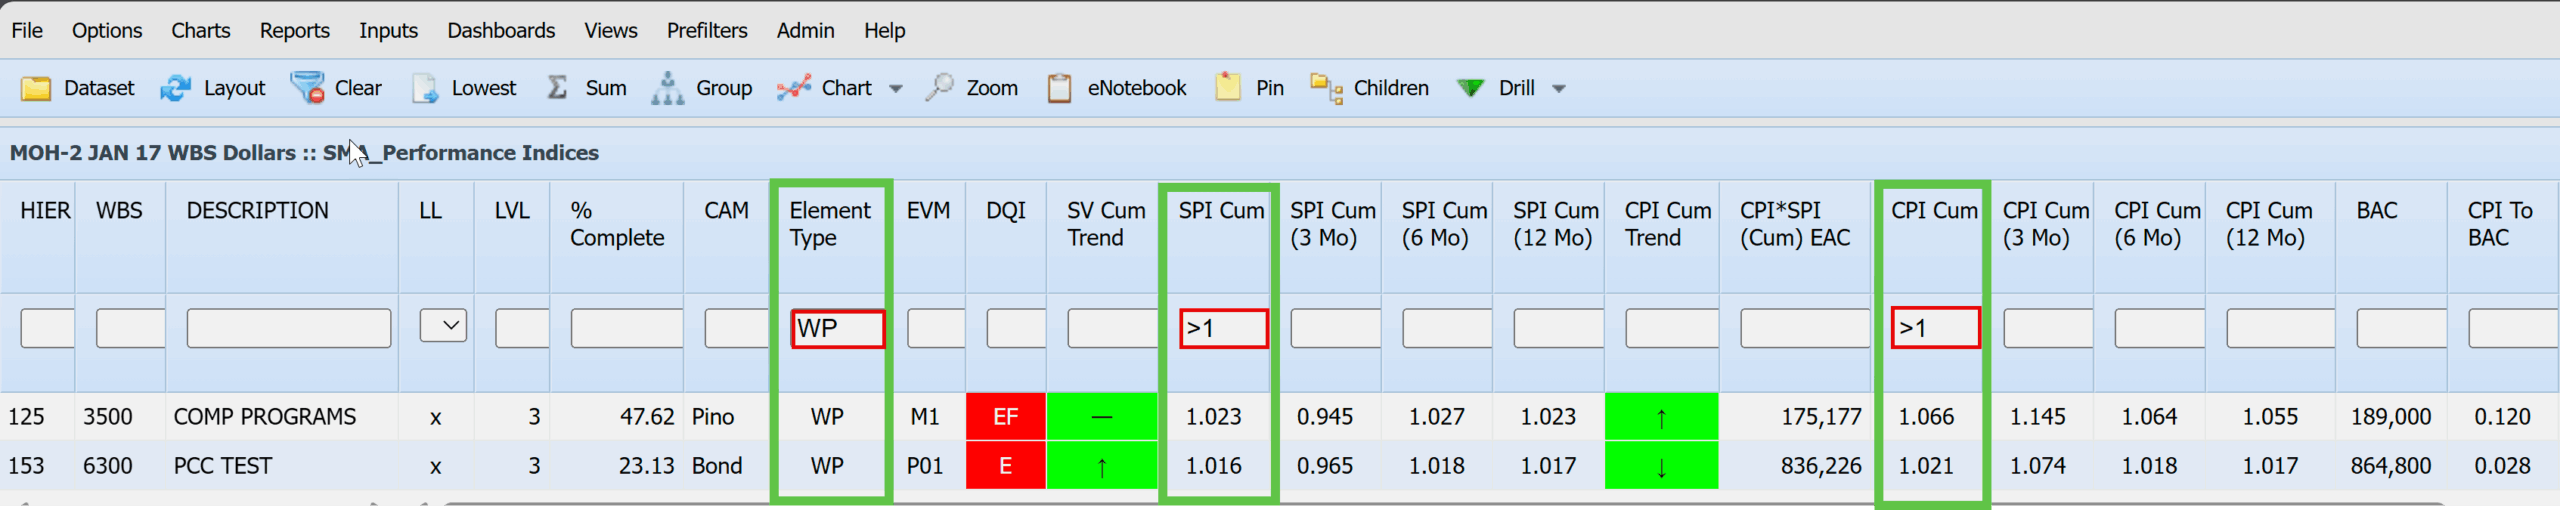Show Children using the toolbar icon

[x=1326, y=88]
